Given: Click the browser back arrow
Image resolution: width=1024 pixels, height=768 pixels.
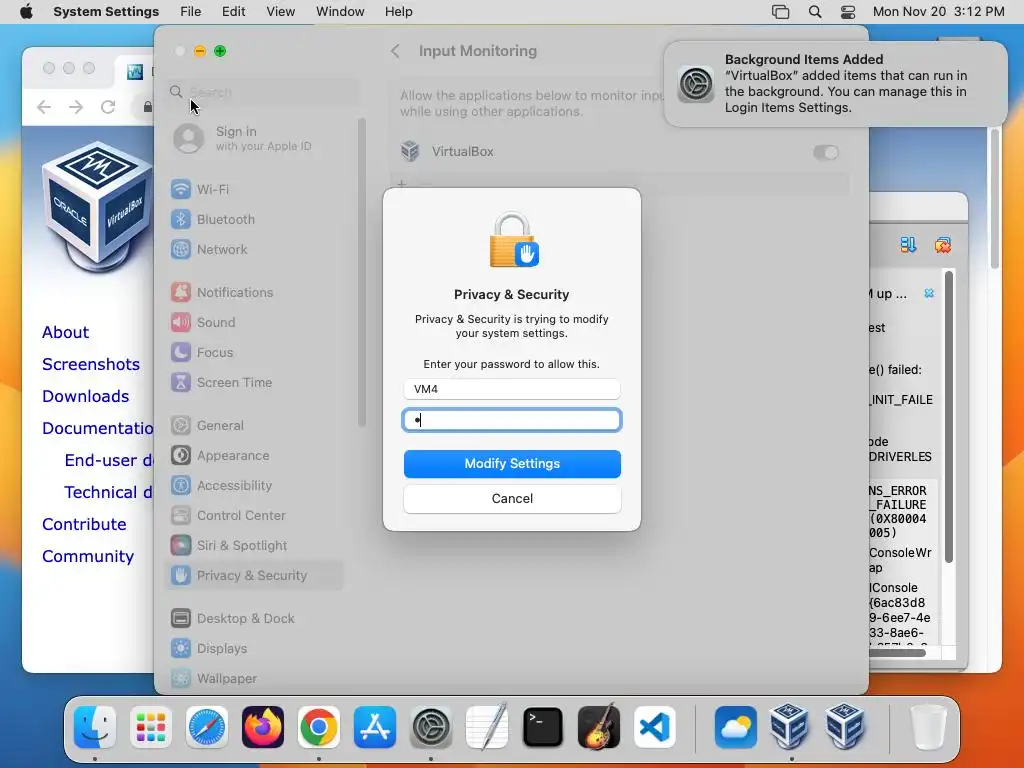Looking at the screenshot, I should pos(44,106).
